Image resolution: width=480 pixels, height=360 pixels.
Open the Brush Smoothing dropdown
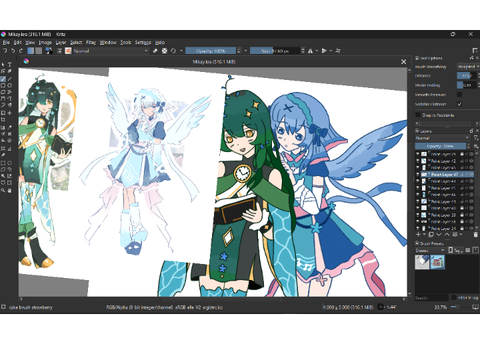pyautogui.click(x=468, y=67)
